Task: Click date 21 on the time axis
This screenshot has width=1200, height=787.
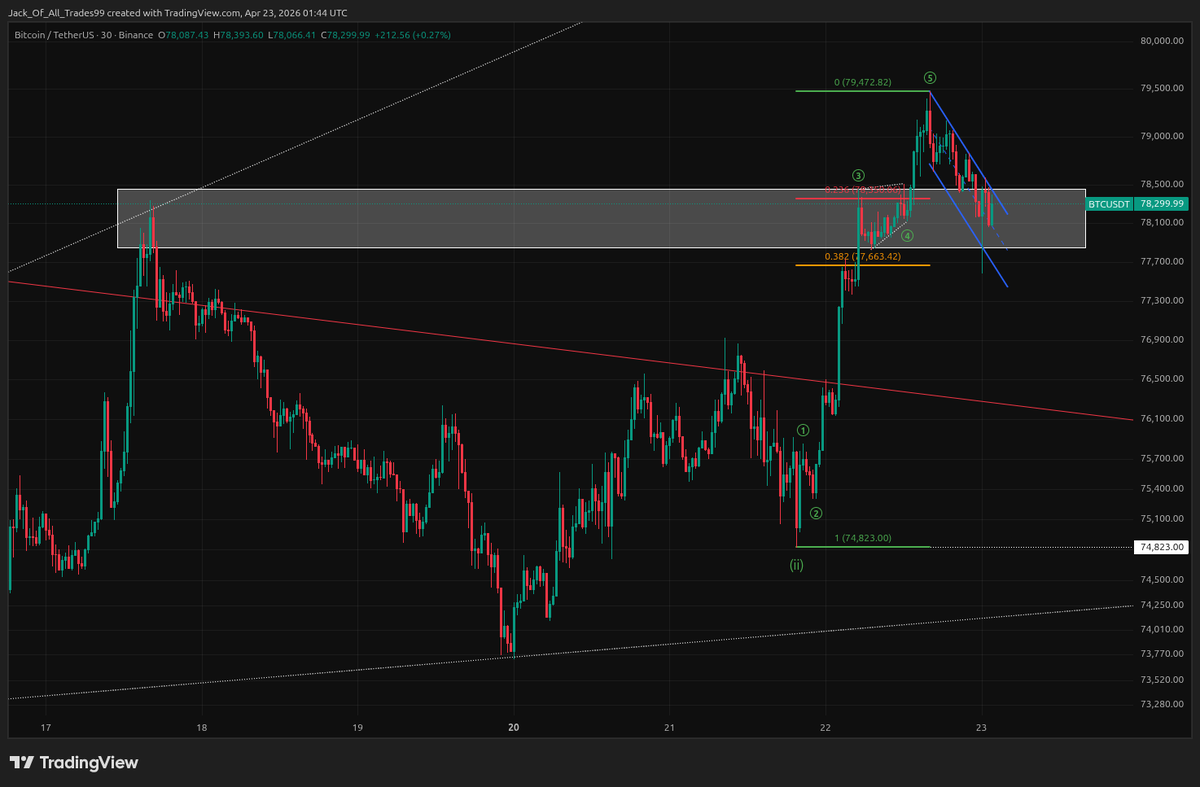Action: pos(669,727)
